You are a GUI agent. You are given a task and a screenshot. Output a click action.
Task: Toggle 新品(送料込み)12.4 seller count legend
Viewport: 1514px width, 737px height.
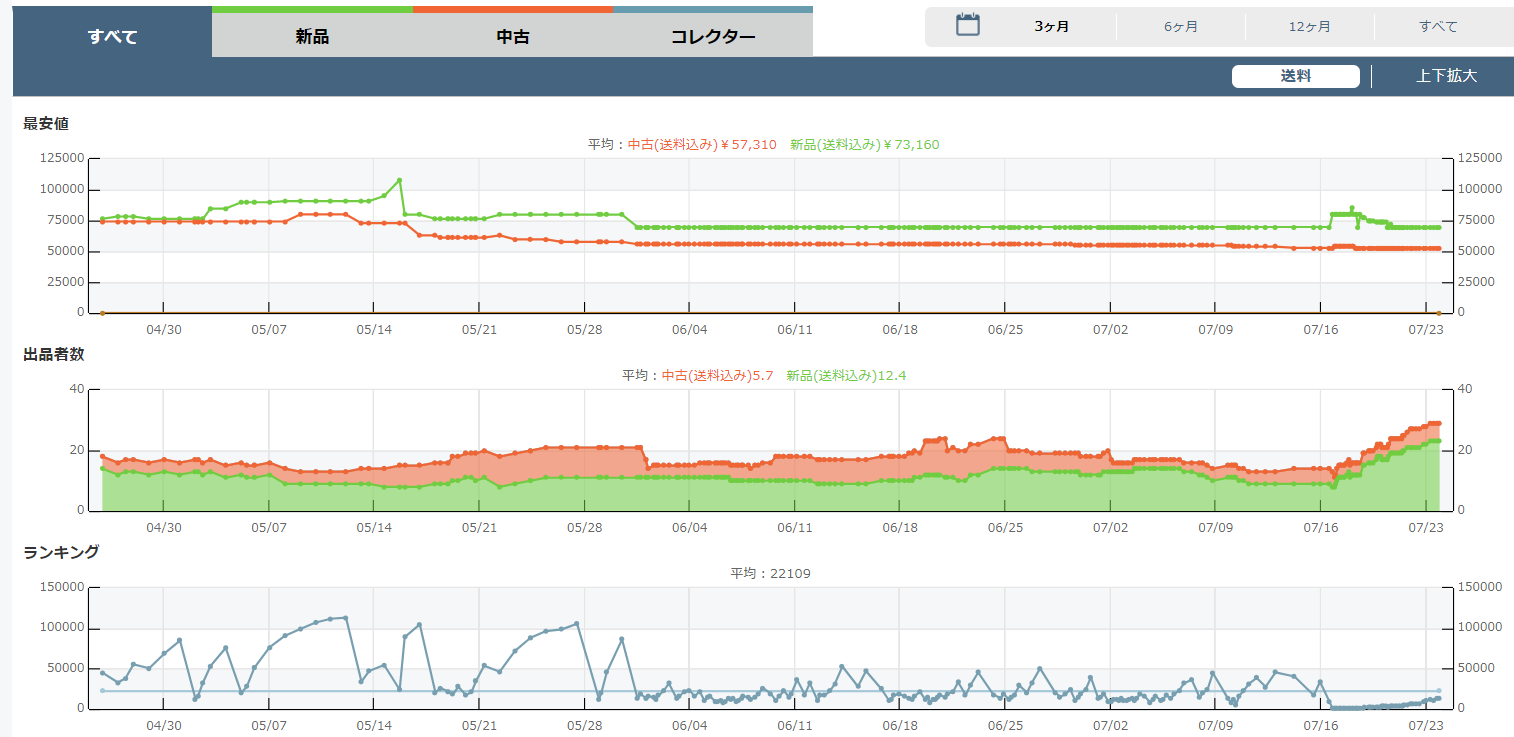[846, 376]
